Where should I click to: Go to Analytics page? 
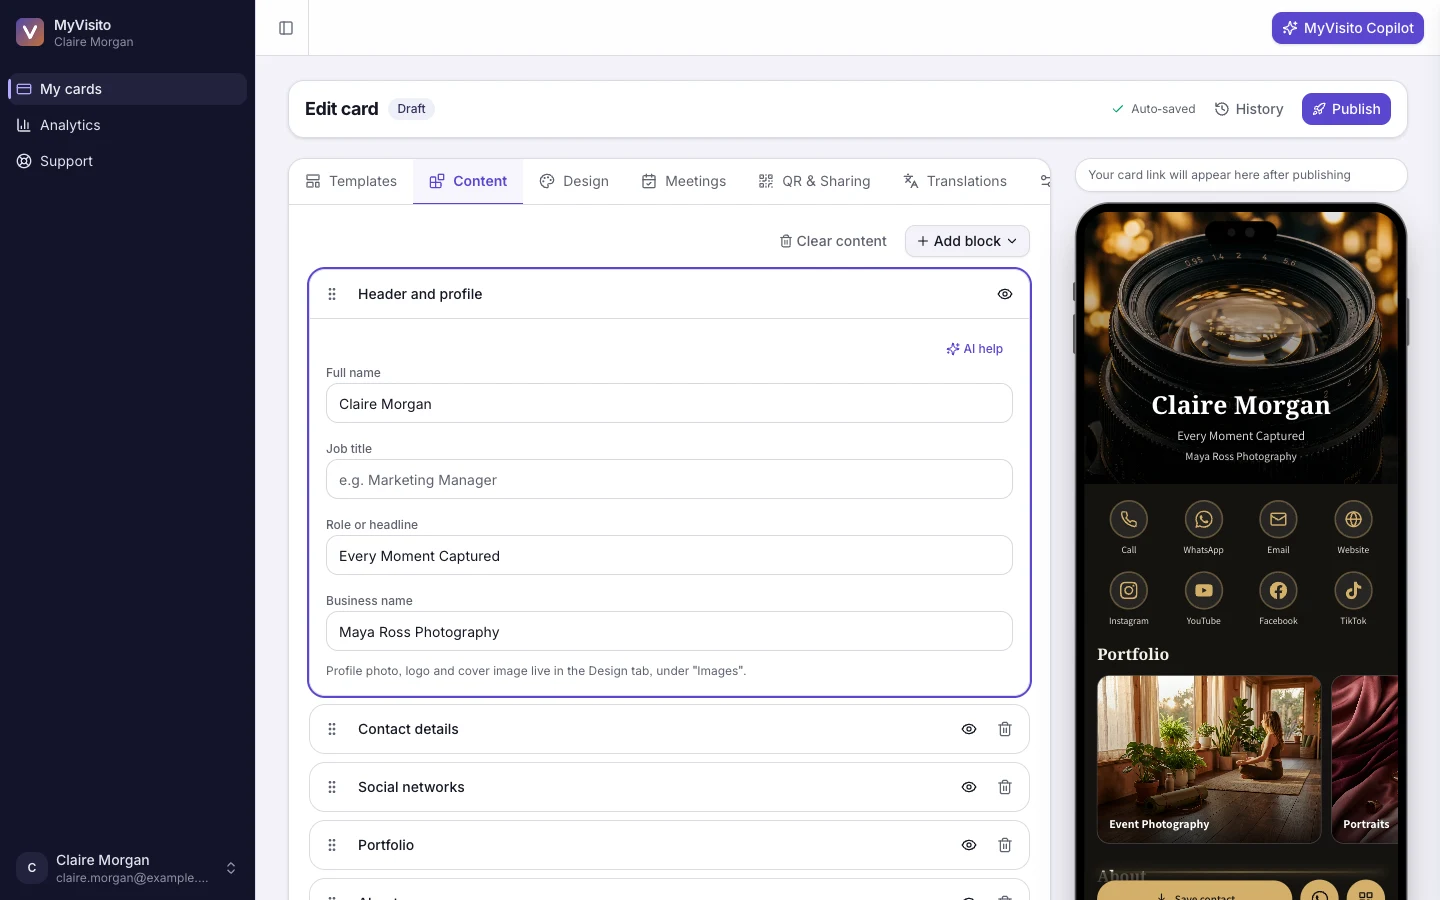point(127,125)
